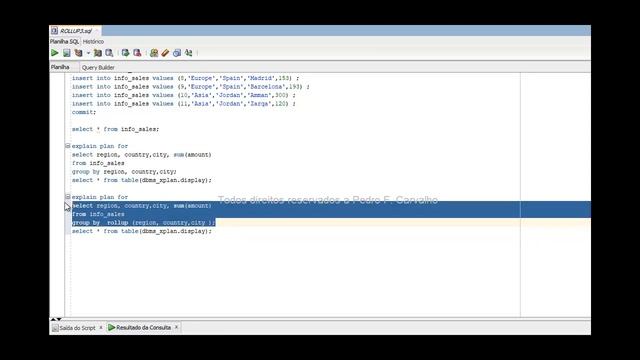Image resolution: width=640 pixels, height=360 pixels.
Task: Close the Saída do Script tab
Action: pyautogui.click(x=101, y=327)
